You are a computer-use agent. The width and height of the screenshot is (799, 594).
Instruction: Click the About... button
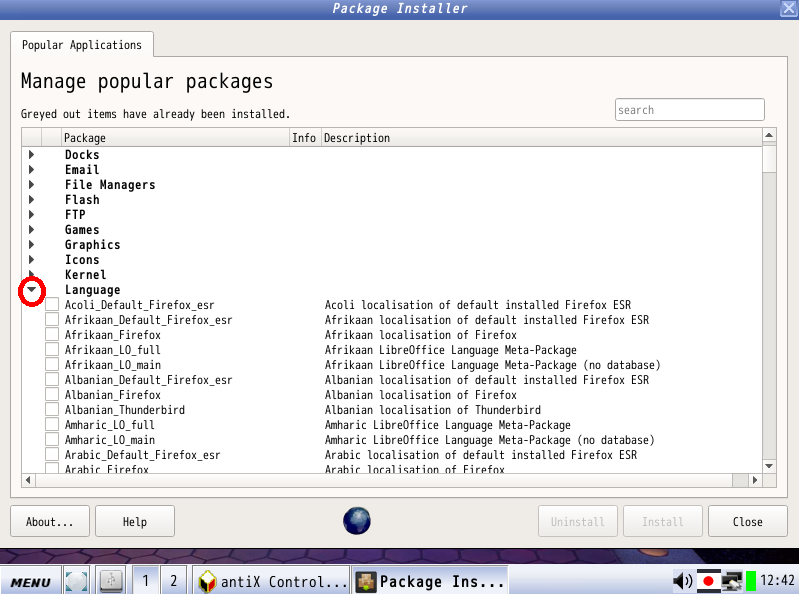click(50, 521)
